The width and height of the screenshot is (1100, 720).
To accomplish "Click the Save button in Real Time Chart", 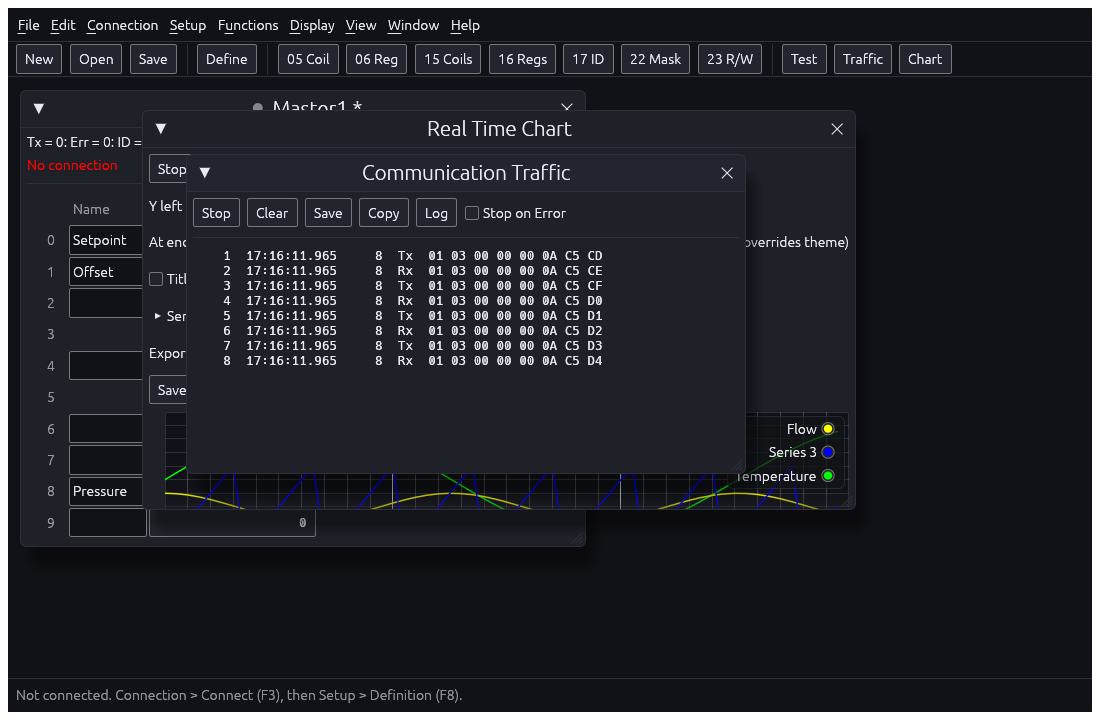I will click(x=169, y=390).
